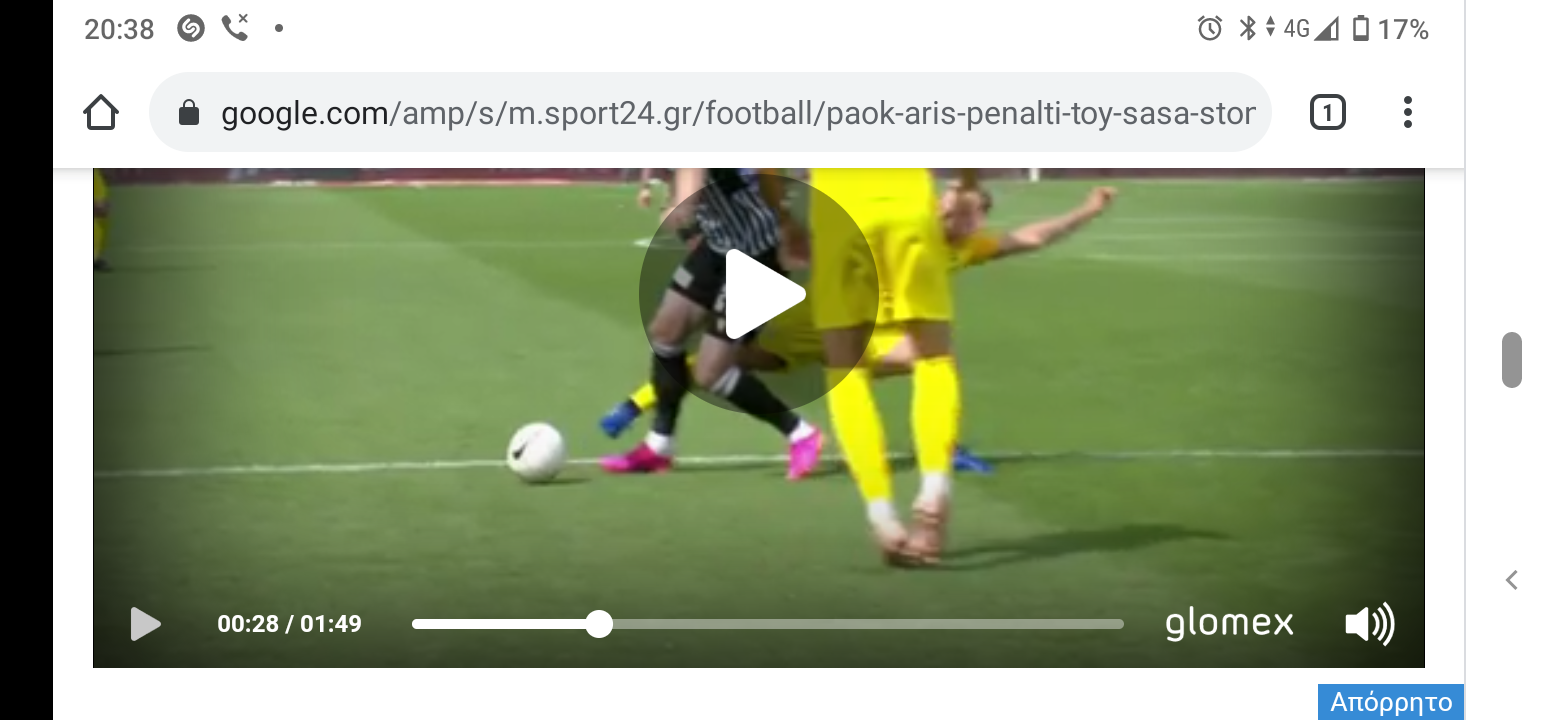Tap the Shazam icon in the status bar
This screenshot has height=720, width=1560.
[190, 29]
